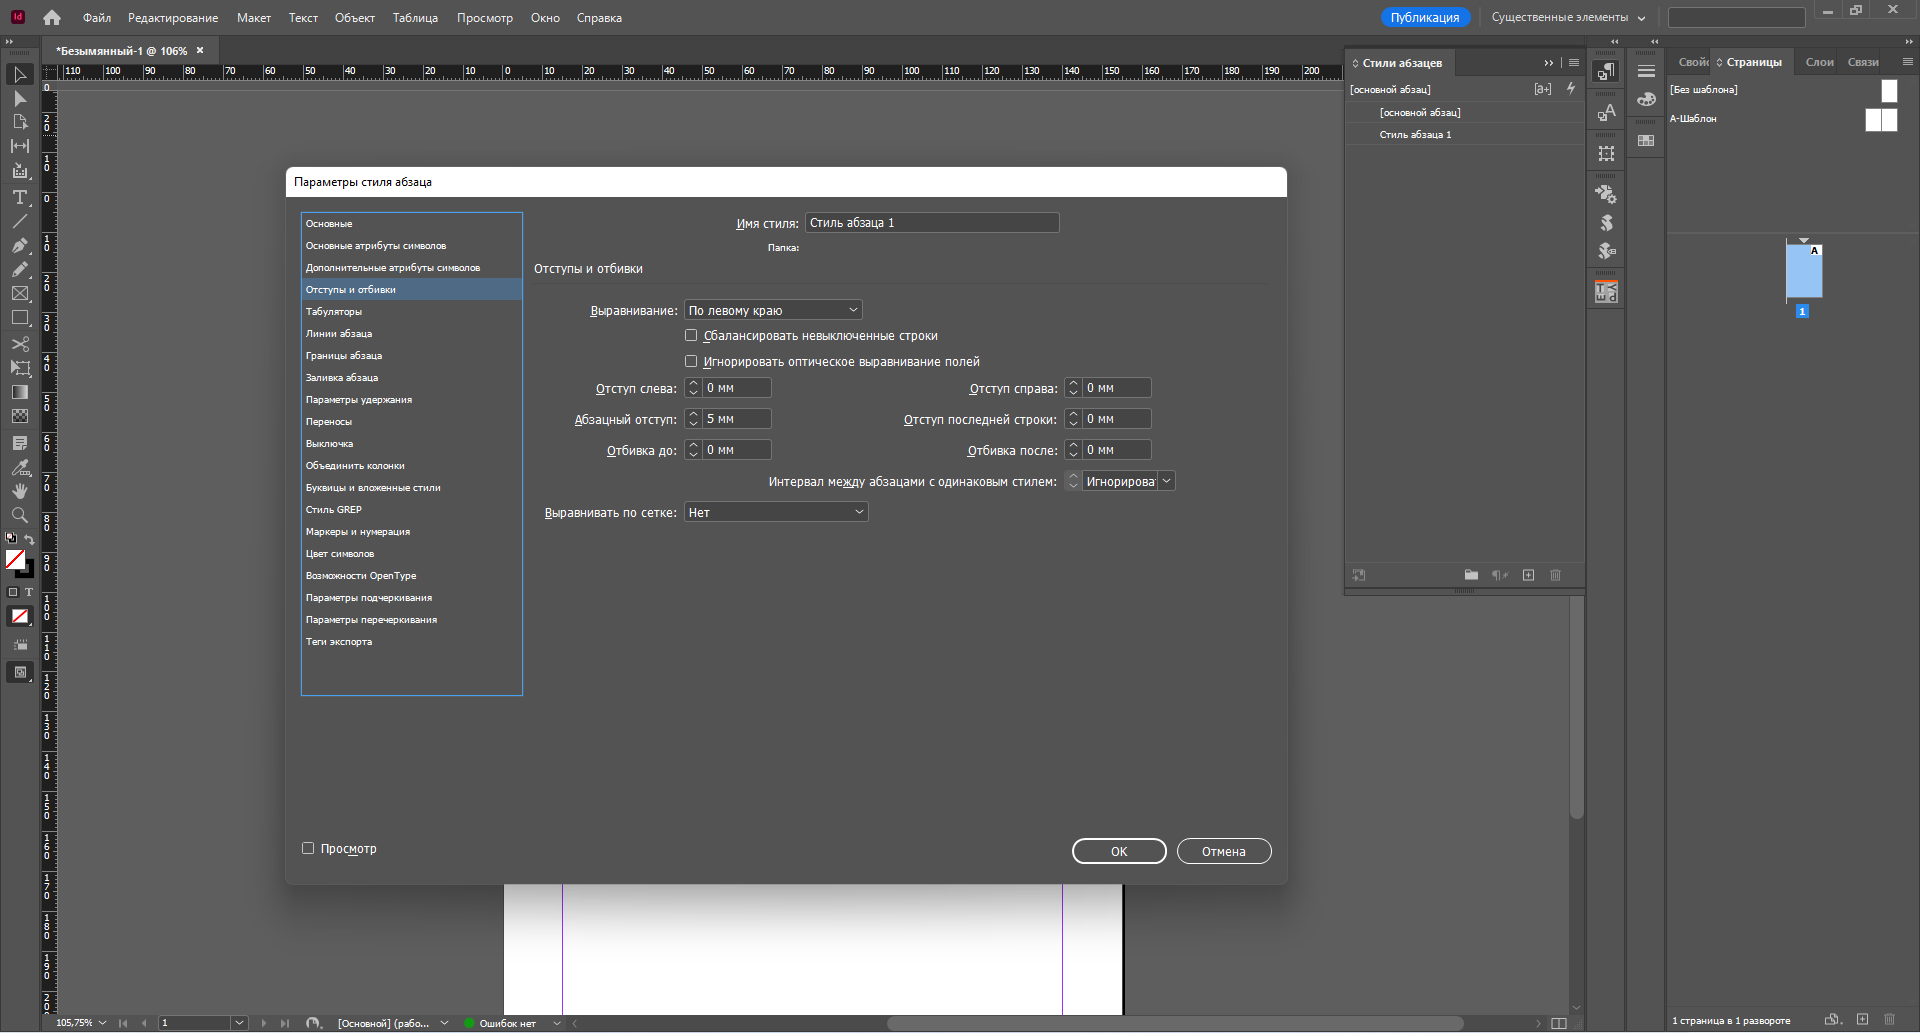
Task: Switch to the Слои tab
Action: pos(1819,62)
